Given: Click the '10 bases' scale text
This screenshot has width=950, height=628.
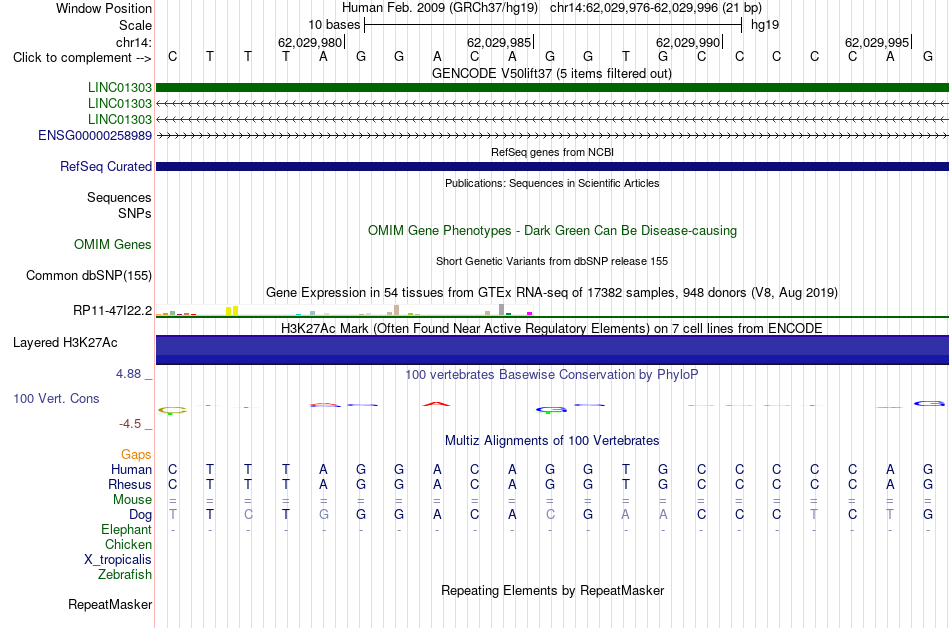Looking at the screenshot, I should tap(334, 25).
